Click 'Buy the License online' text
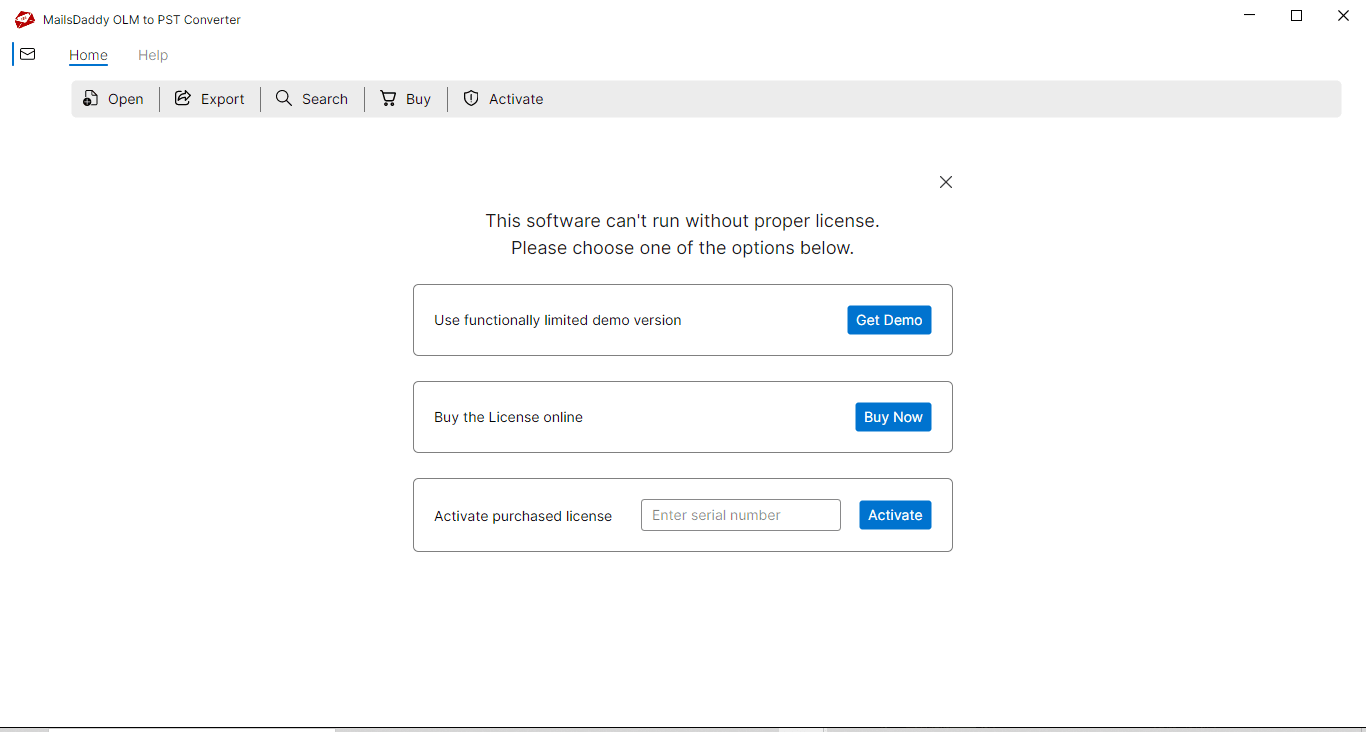This screenshot has height=732, width=1366. (x=508, y=417)
